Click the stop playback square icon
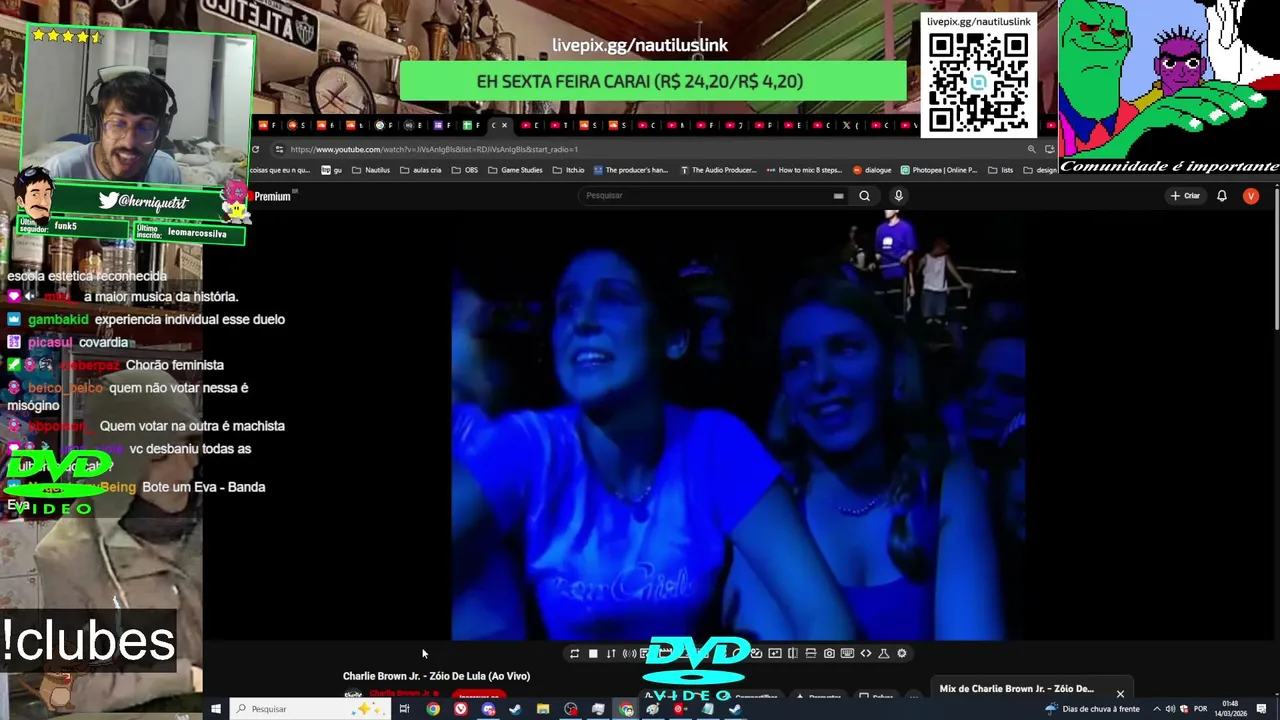This screenshot has height=720, width=1280. click(593, 654)
